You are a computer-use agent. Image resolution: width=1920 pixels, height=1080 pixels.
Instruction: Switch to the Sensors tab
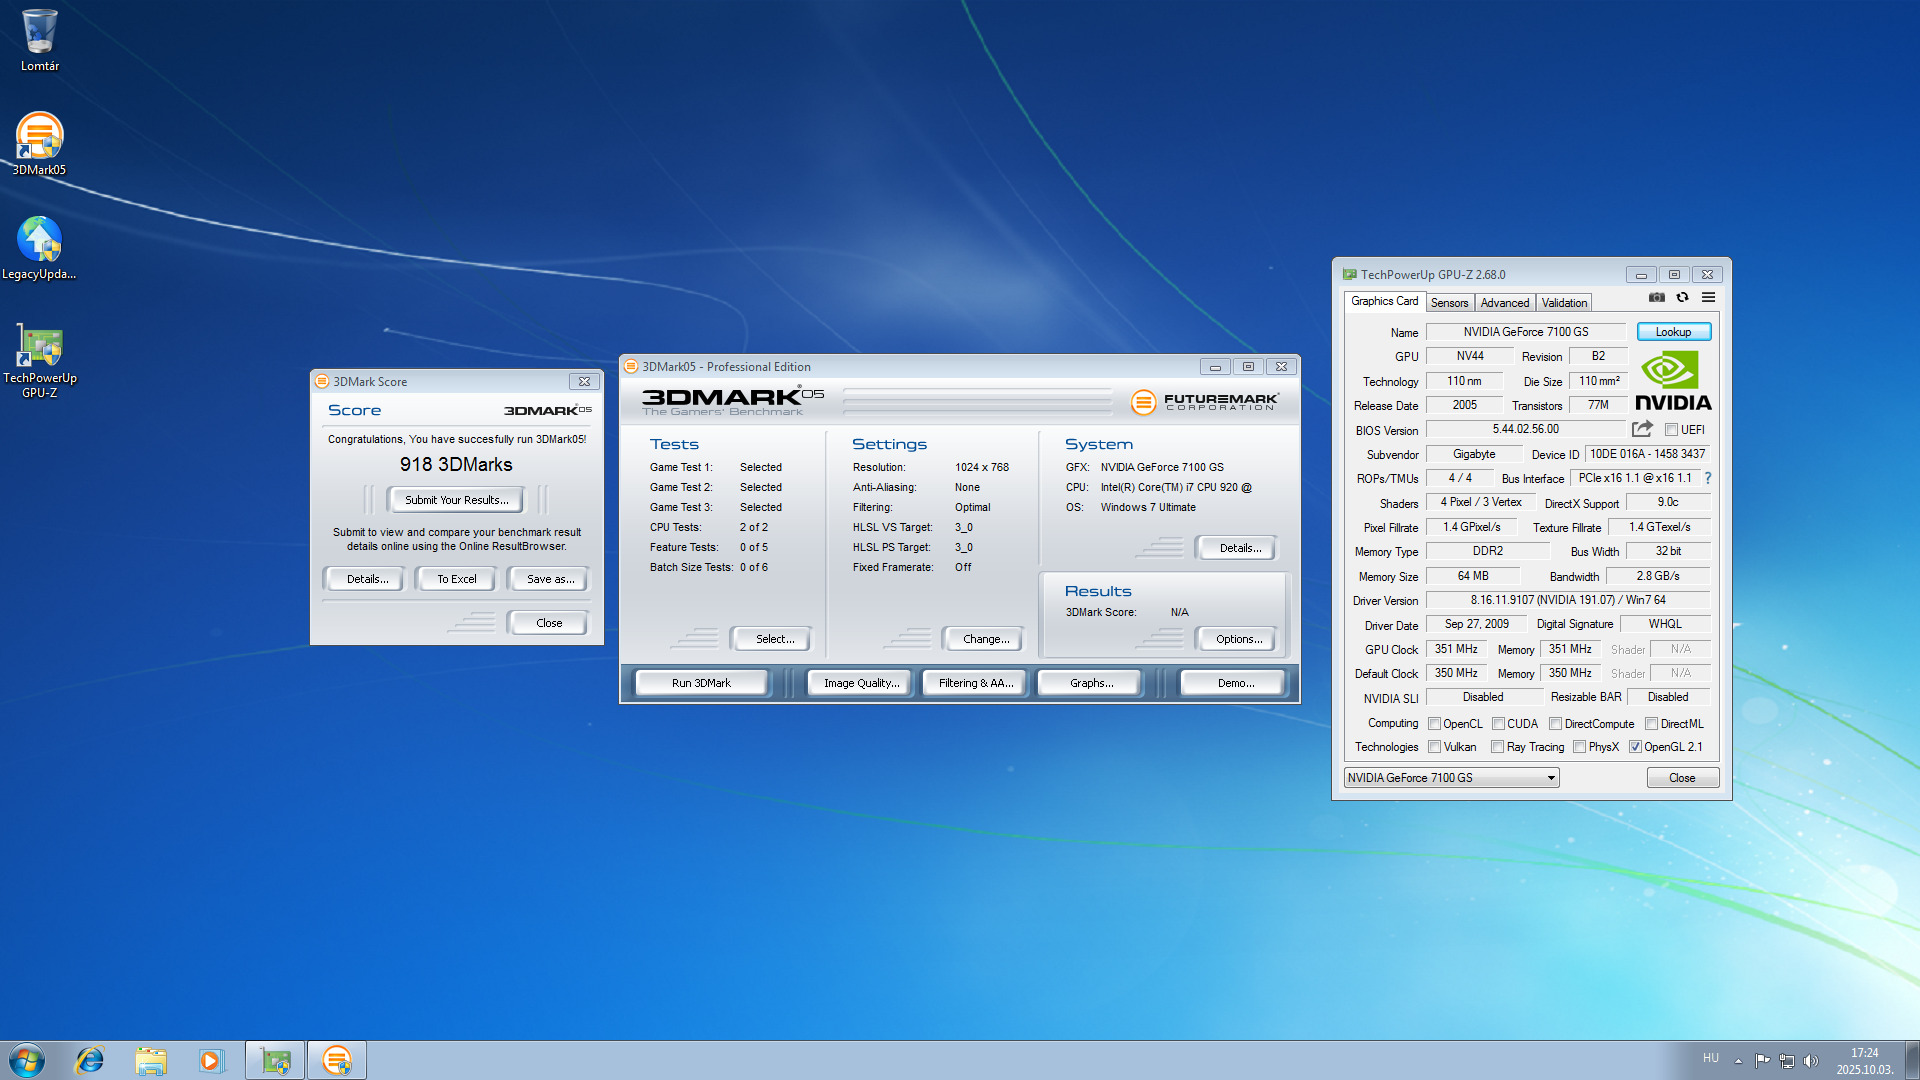coord(1449,303)
